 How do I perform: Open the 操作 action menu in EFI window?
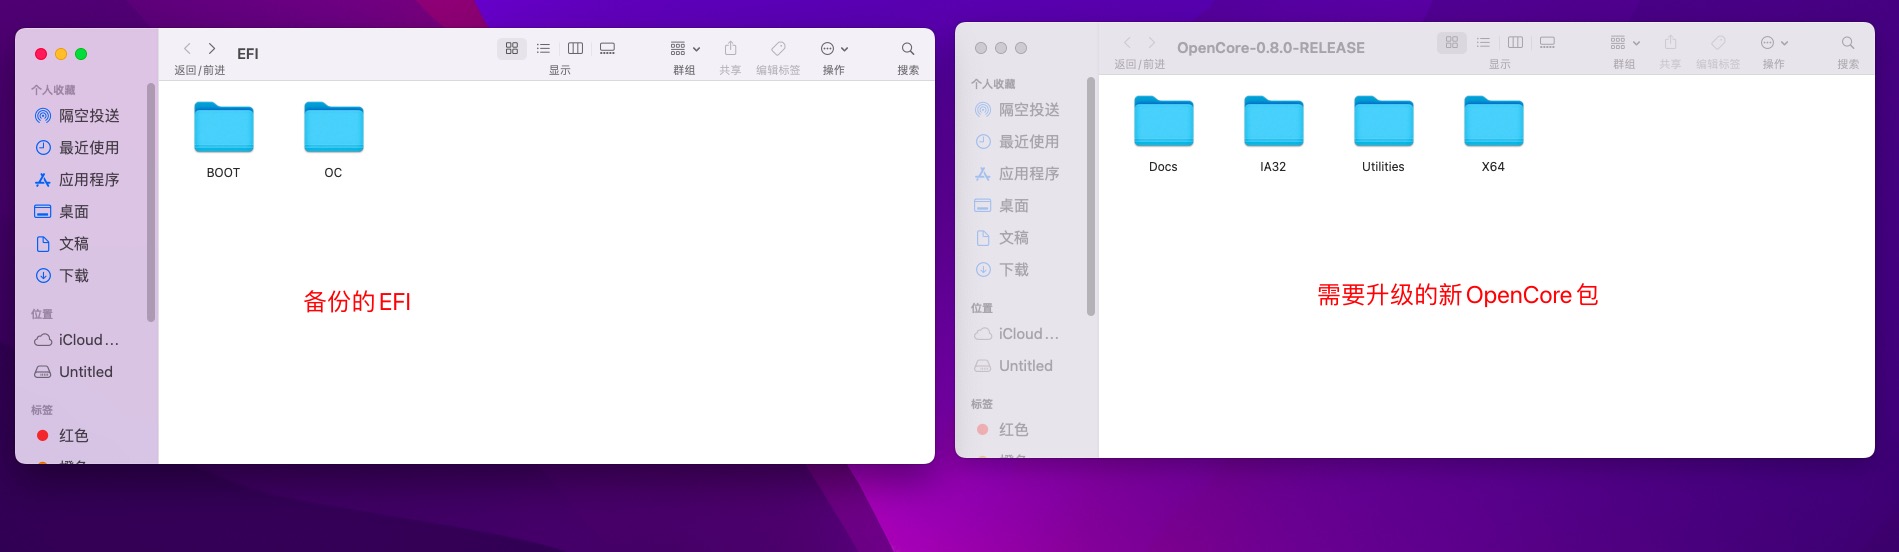coord(834,48)
